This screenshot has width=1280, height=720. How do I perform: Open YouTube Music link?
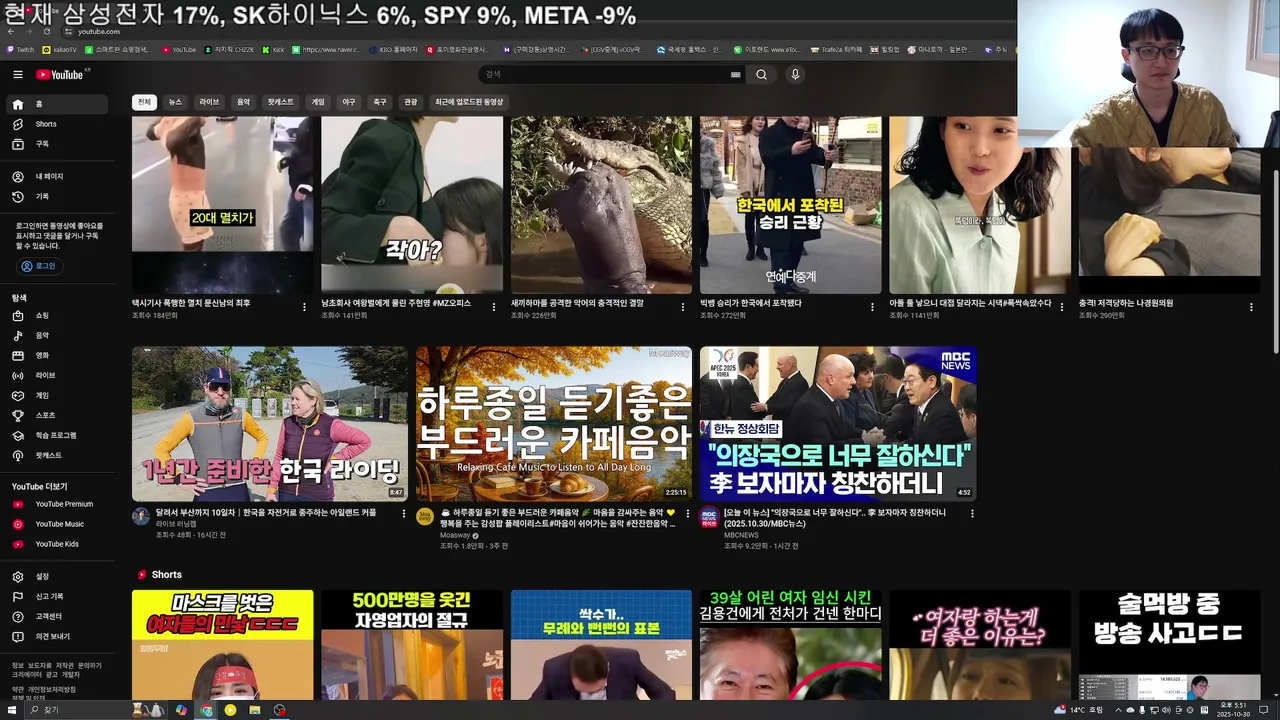pyautogui.click(x=59, y=524)
